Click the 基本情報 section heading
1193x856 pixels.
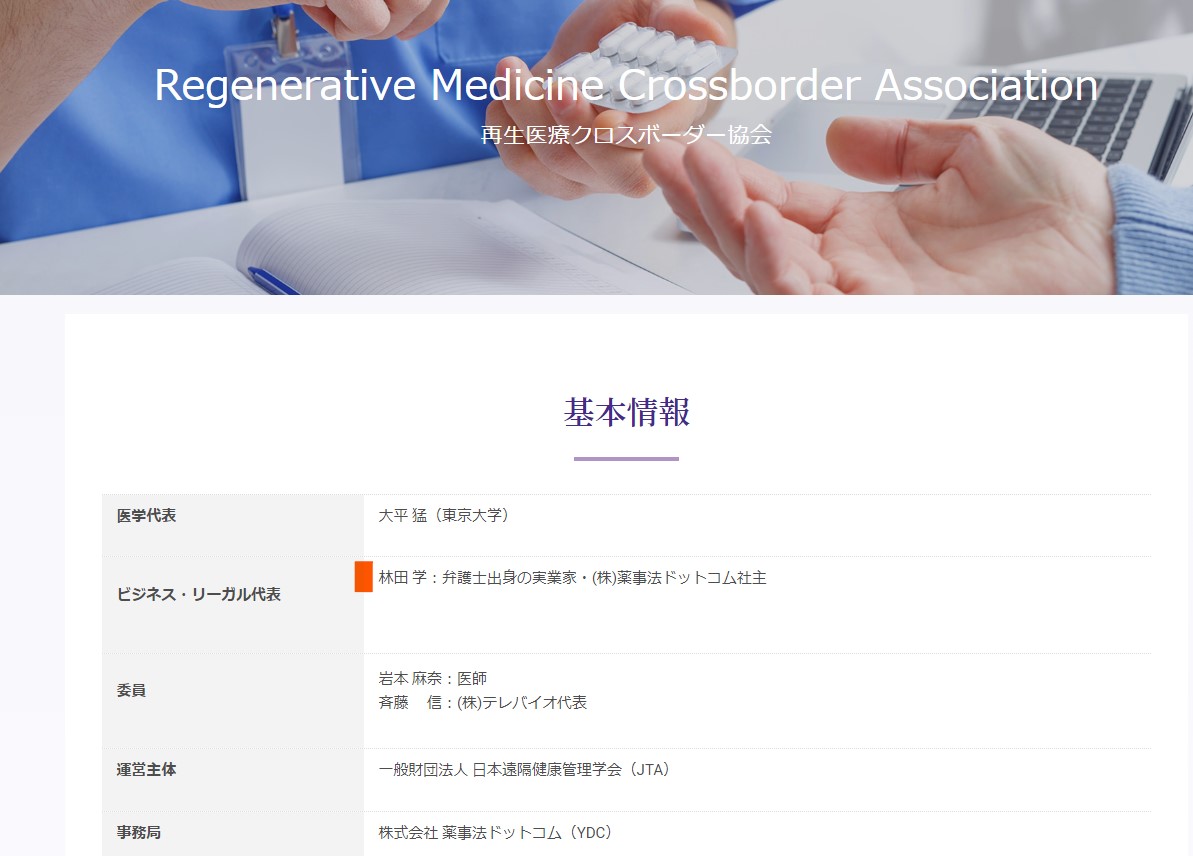point(626,412)
